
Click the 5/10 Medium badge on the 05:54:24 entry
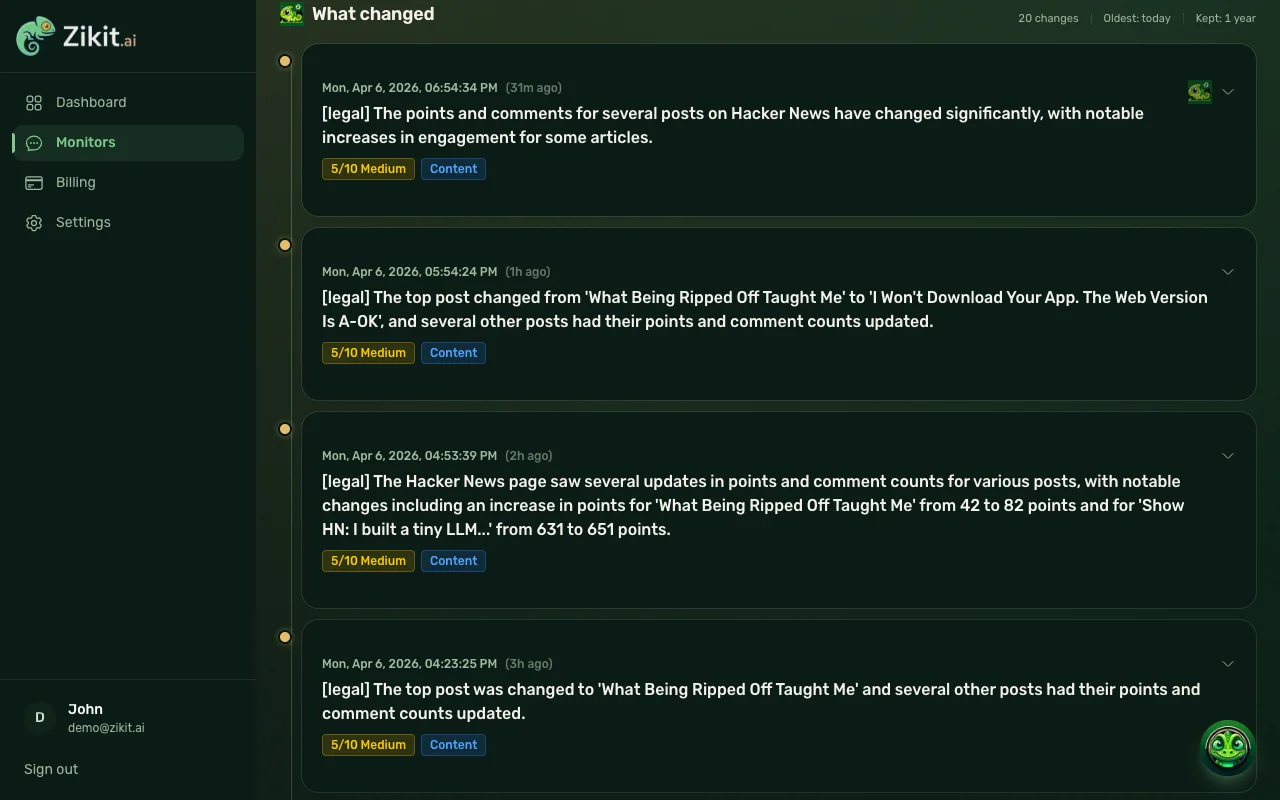click(368, 353)
